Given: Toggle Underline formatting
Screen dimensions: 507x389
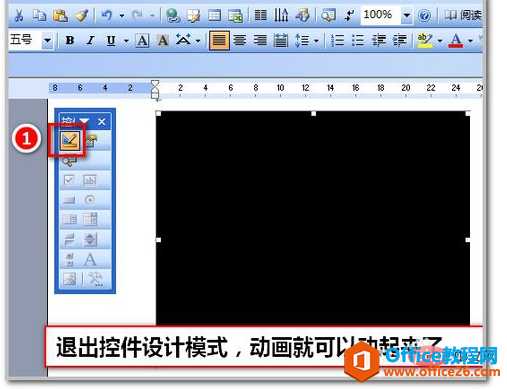Looking at the screenshot, I should (111, 41).
